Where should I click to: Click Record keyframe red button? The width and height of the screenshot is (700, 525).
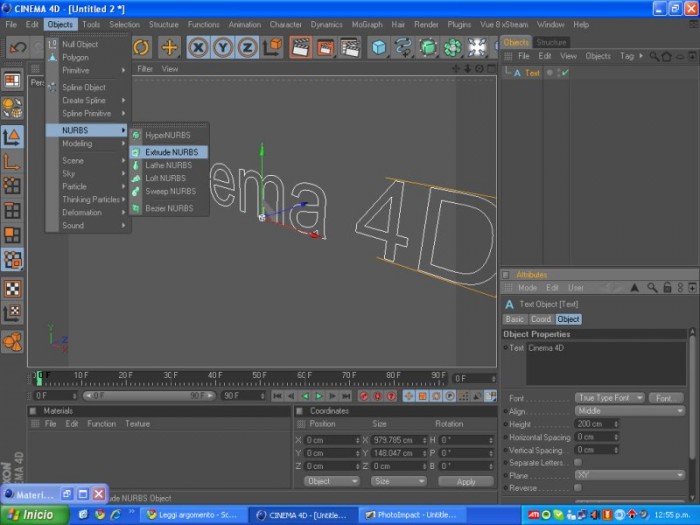363,396
